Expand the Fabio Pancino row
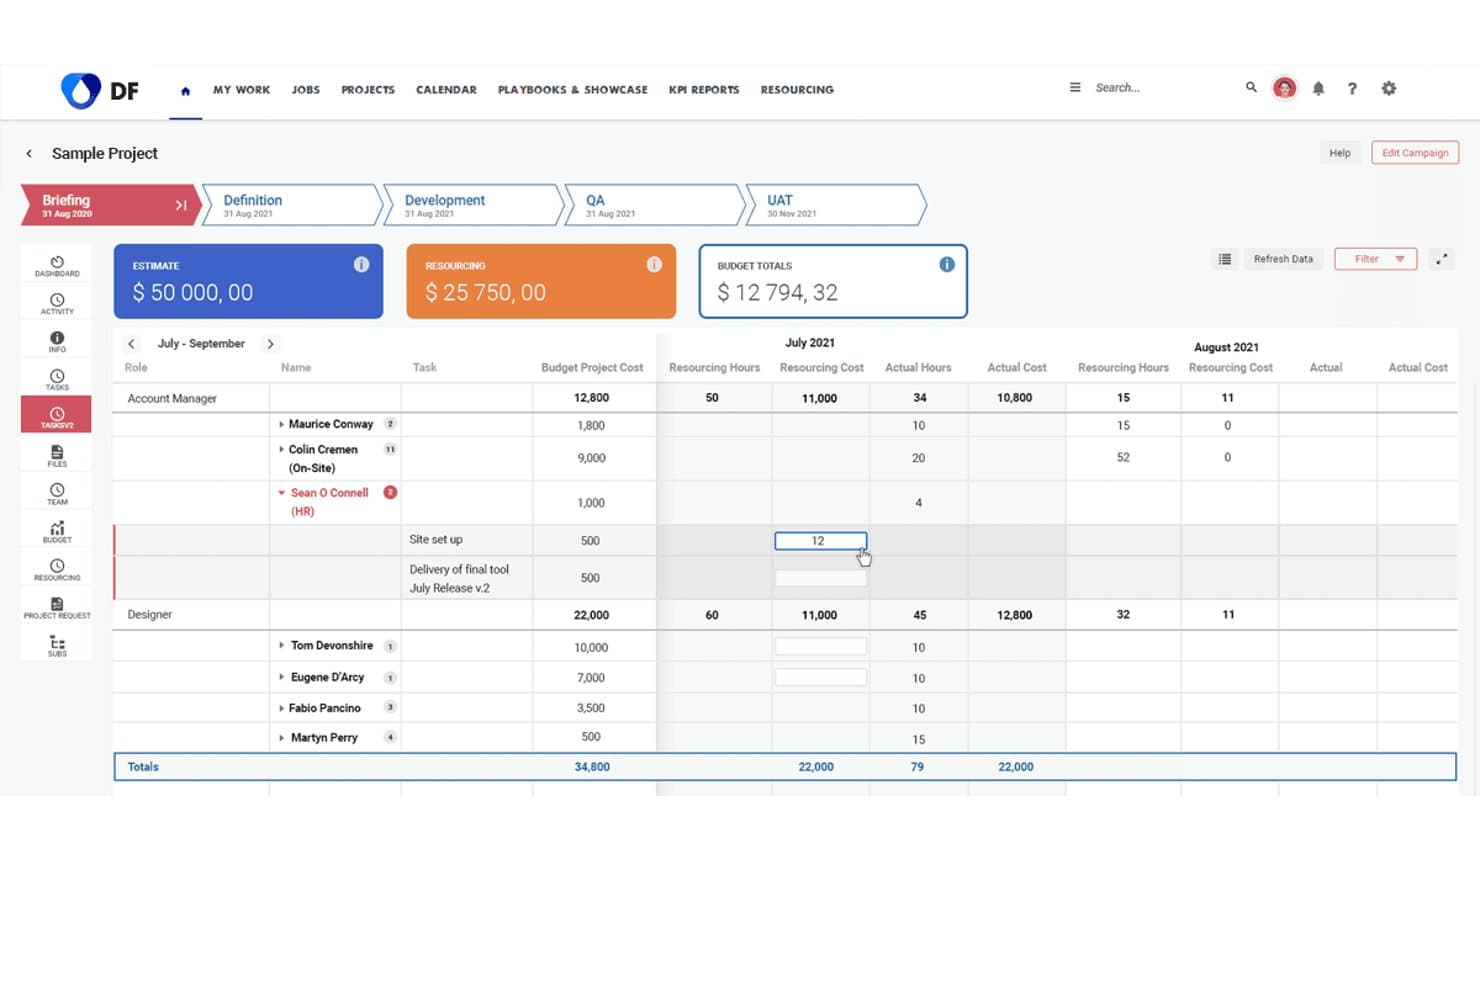 click(x=281, y=708)
